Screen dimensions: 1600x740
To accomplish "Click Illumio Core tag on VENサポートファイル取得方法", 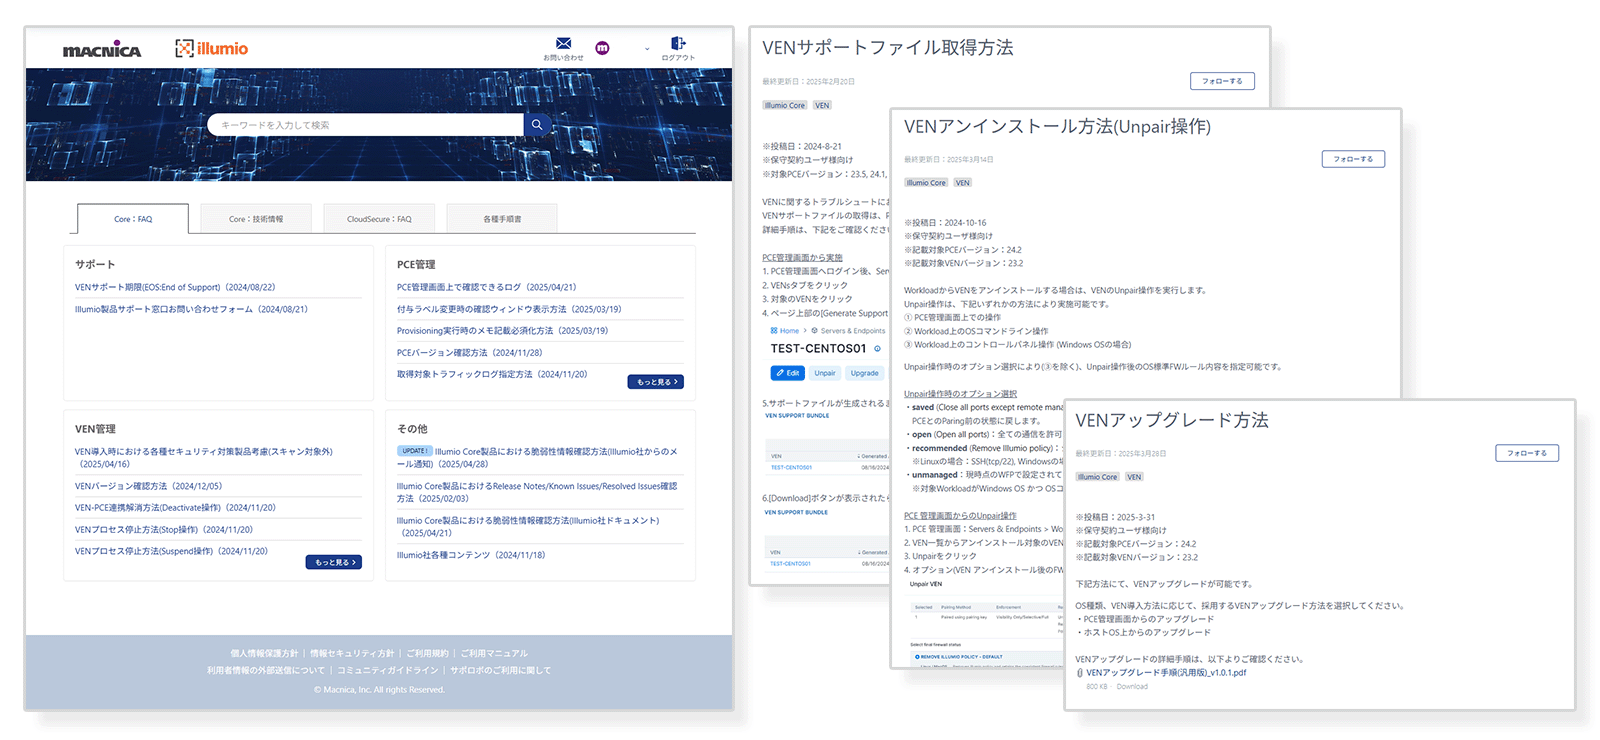I will click(785, 105).
